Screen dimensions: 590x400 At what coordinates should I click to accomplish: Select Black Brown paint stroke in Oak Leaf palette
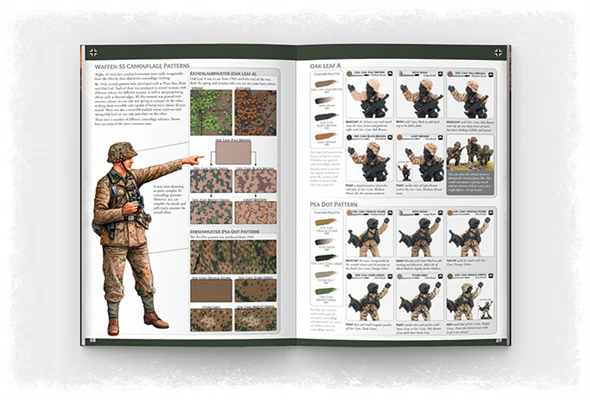(325, 117)
